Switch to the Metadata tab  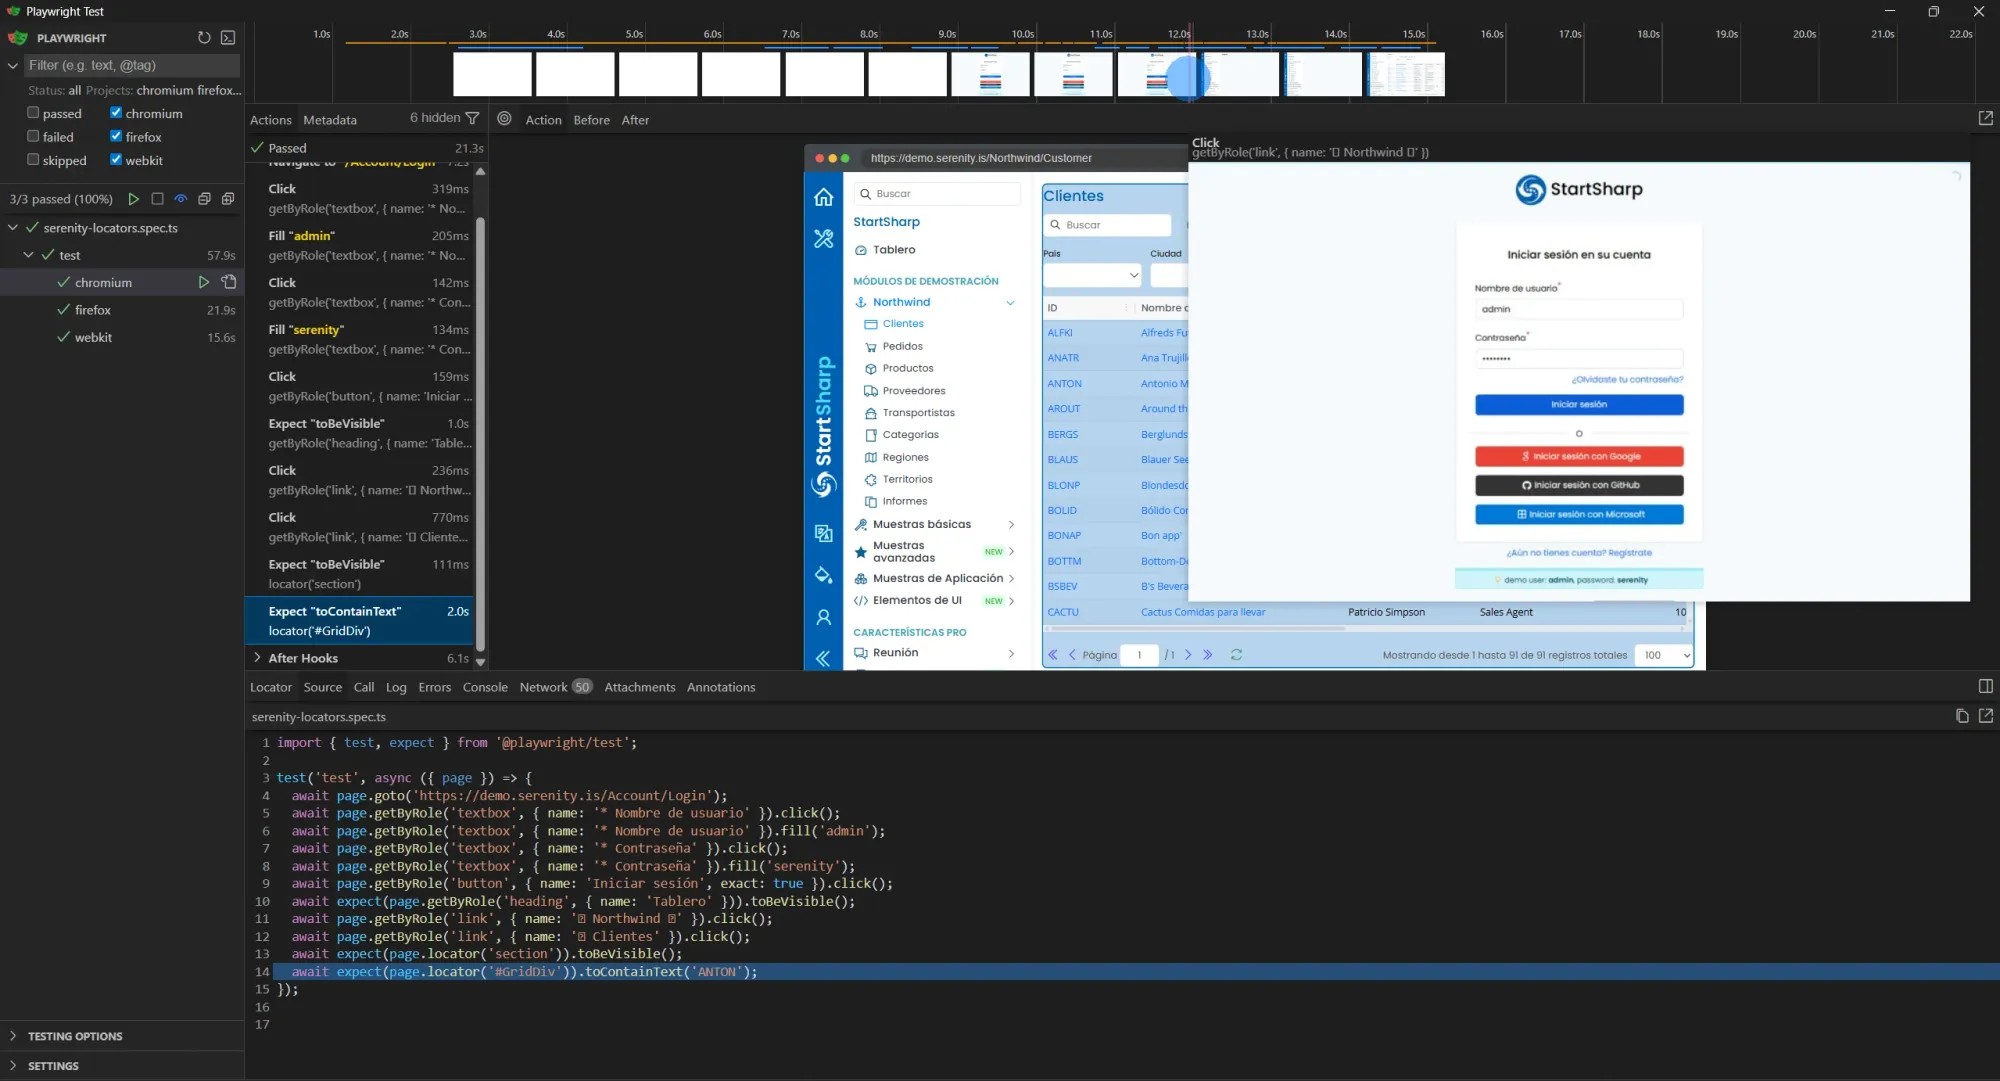pyautogui.click(x=330, y=119)
